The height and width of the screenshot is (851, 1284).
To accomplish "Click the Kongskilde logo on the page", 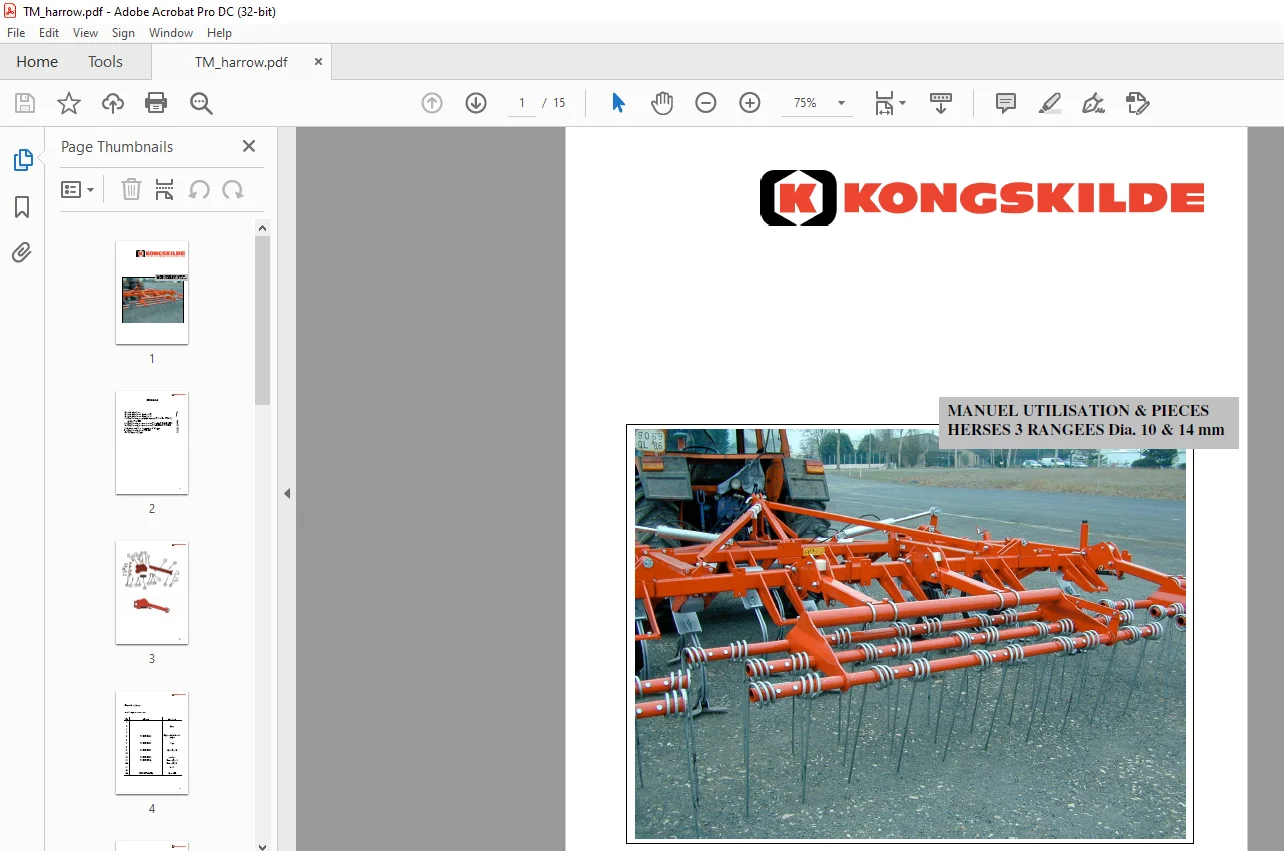I will pyautogui.click(x=982, y=198).
